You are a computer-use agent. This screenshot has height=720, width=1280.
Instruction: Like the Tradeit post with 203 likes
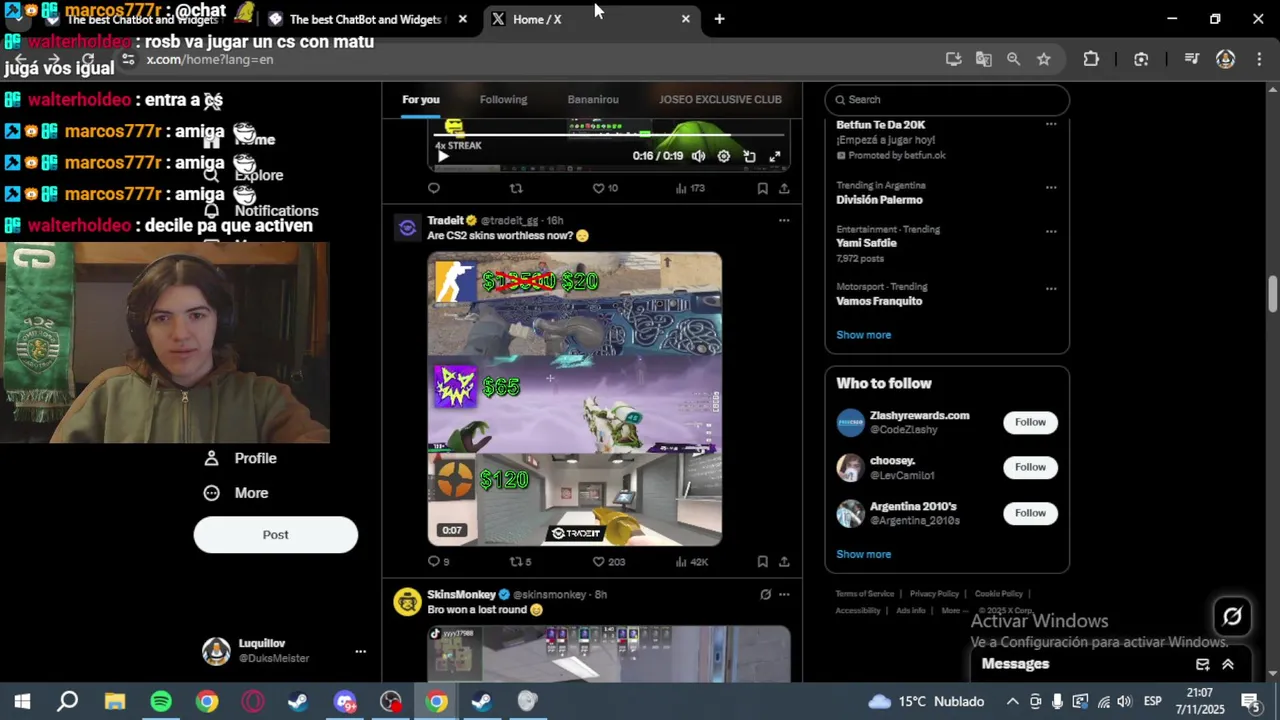pos(608,562)
